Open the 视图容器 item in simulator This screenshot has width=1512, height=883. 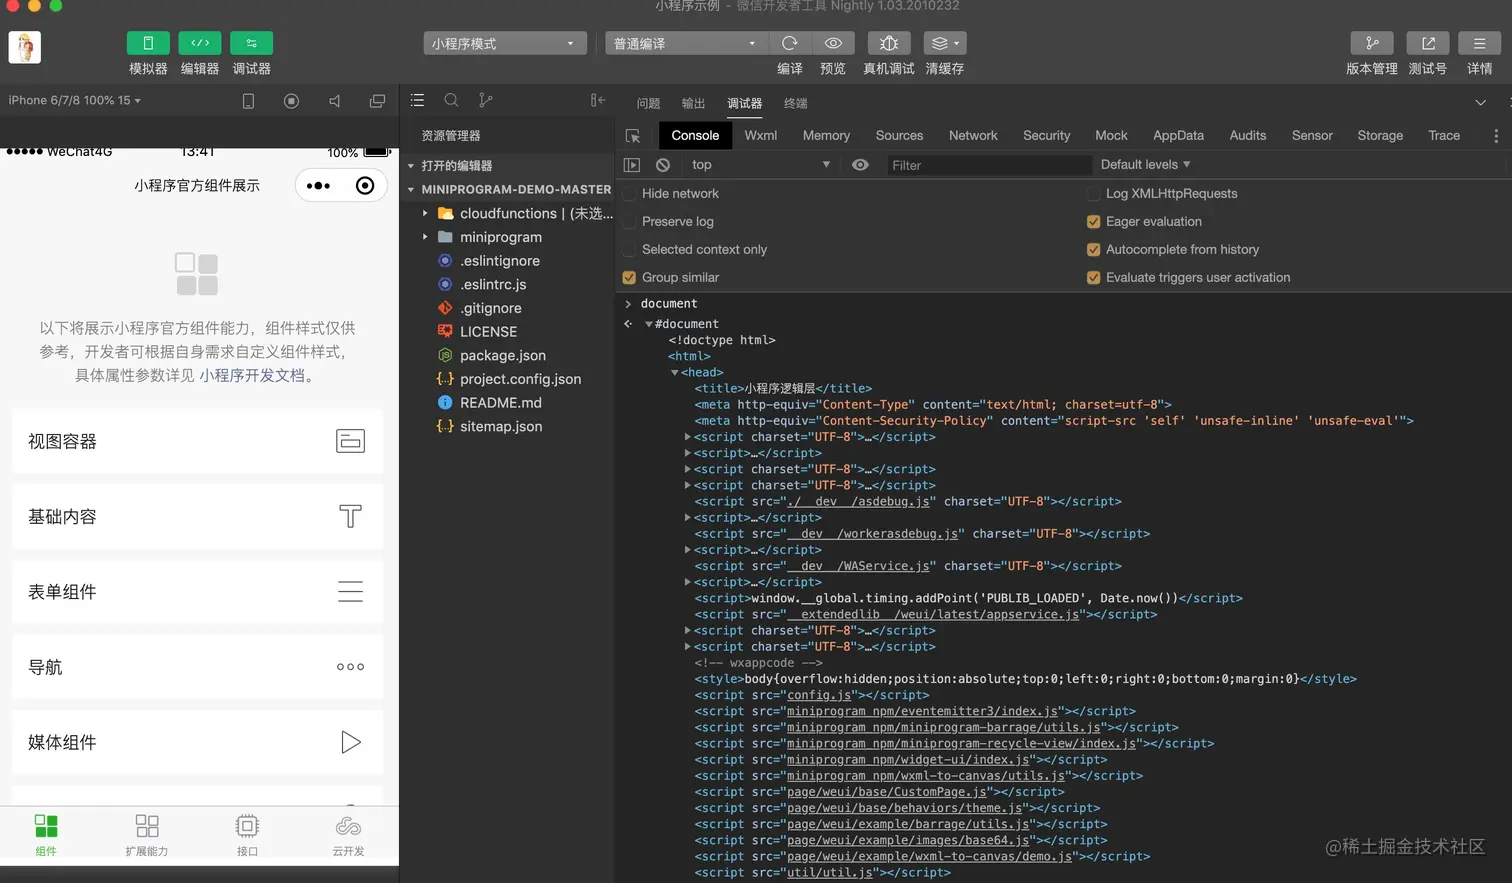(198, 441)
